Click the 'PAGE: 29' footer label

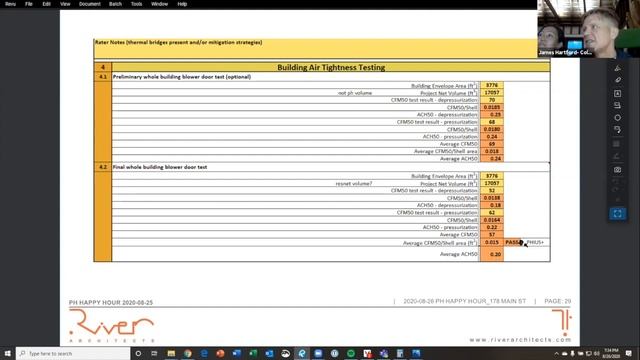point(557,301)
